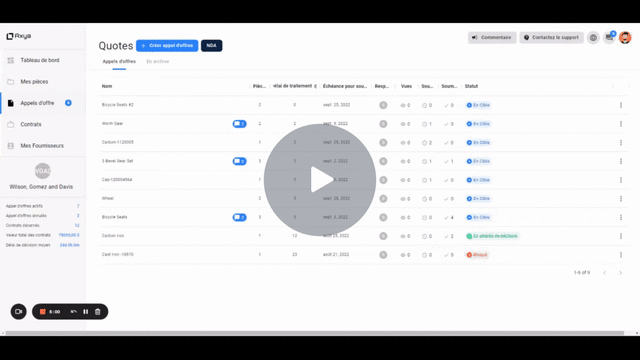The height and width of the screenshot is (360, 640).
Task: Click the horizontal scrollbar at the bottom
Action: (314, 333)
